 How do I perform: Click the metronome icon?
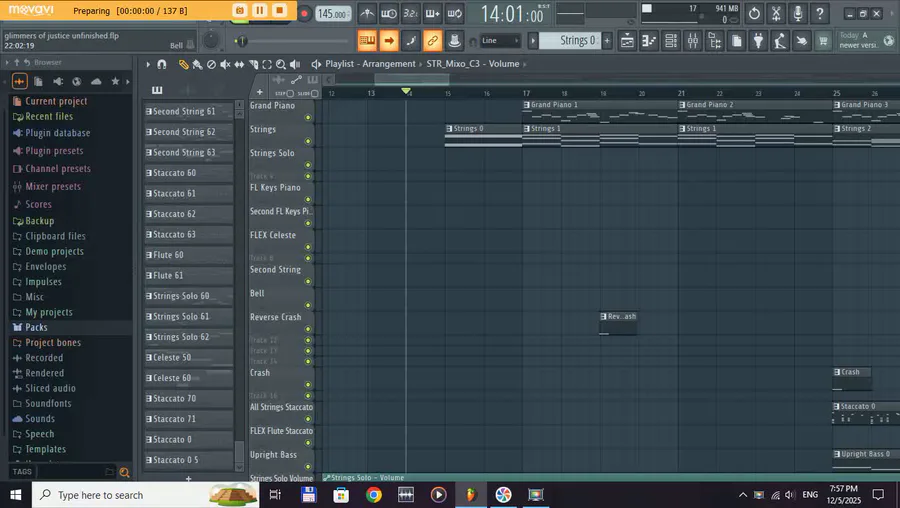367,13
